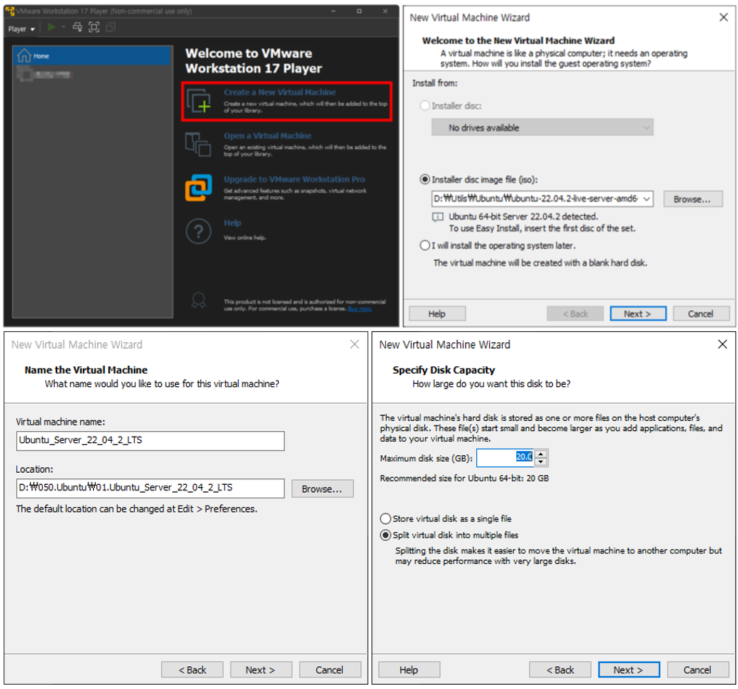Click Help in the Welcome wizard

437,313
